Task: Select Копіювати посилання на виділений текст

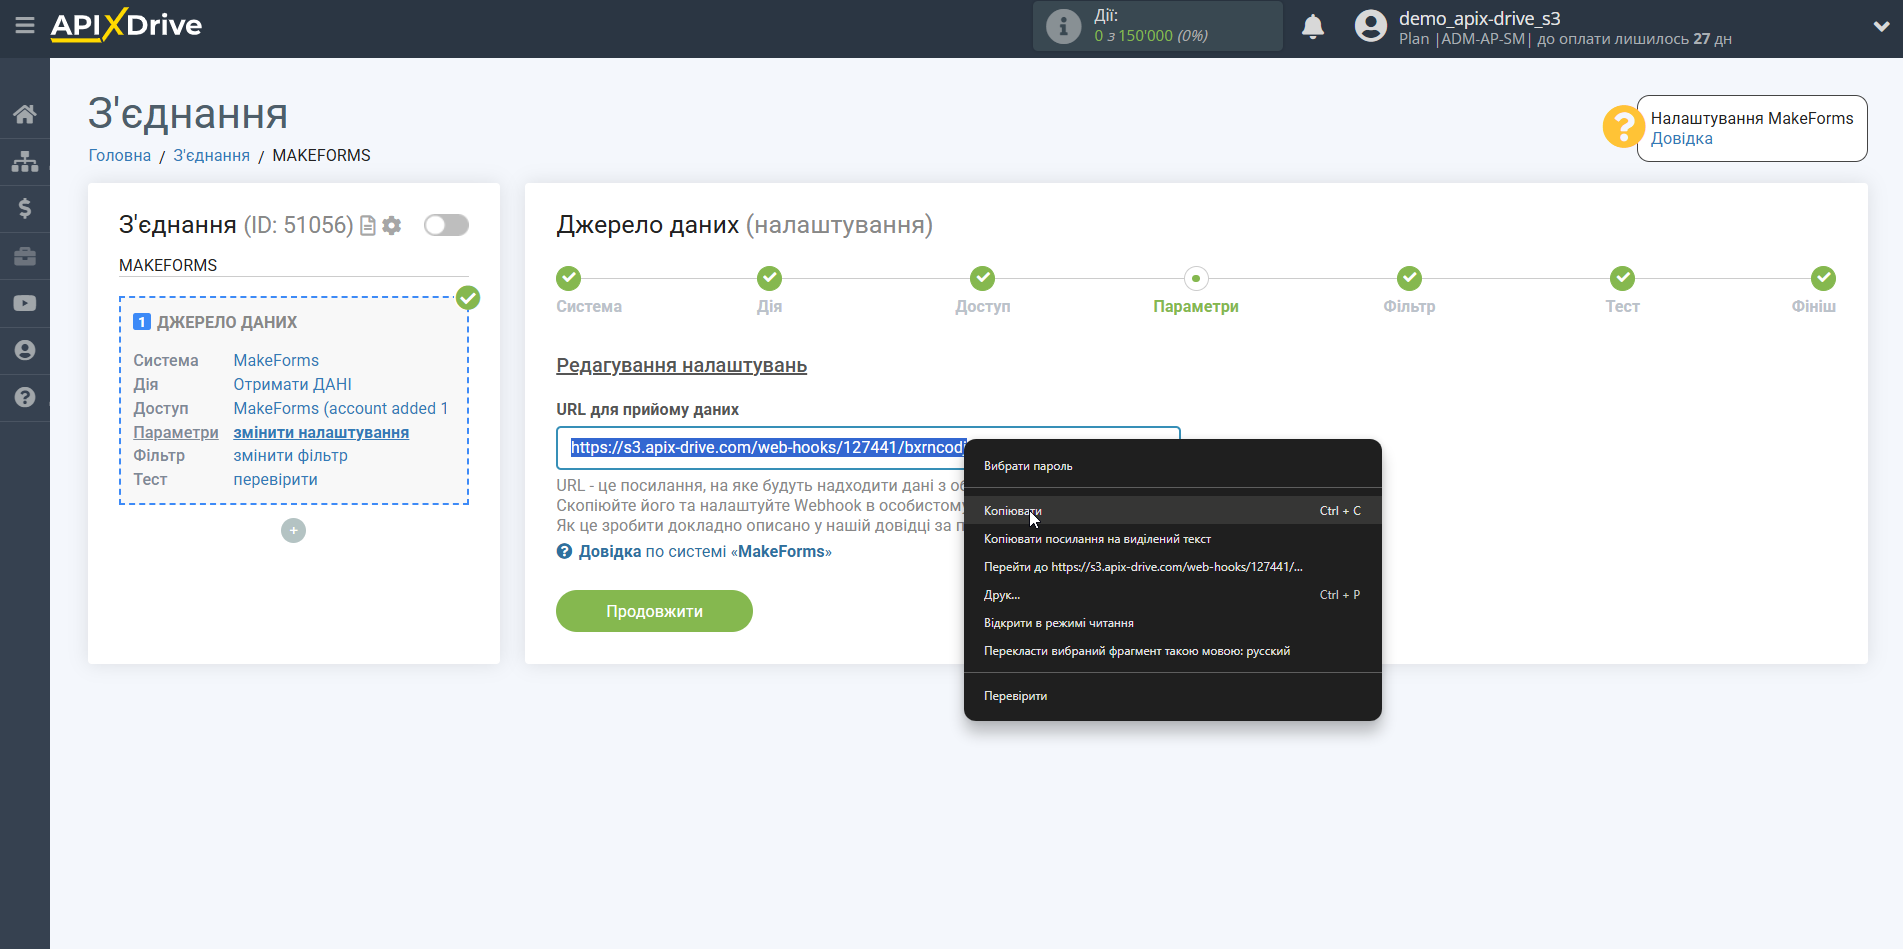Action: click(x=1173, y=539)
